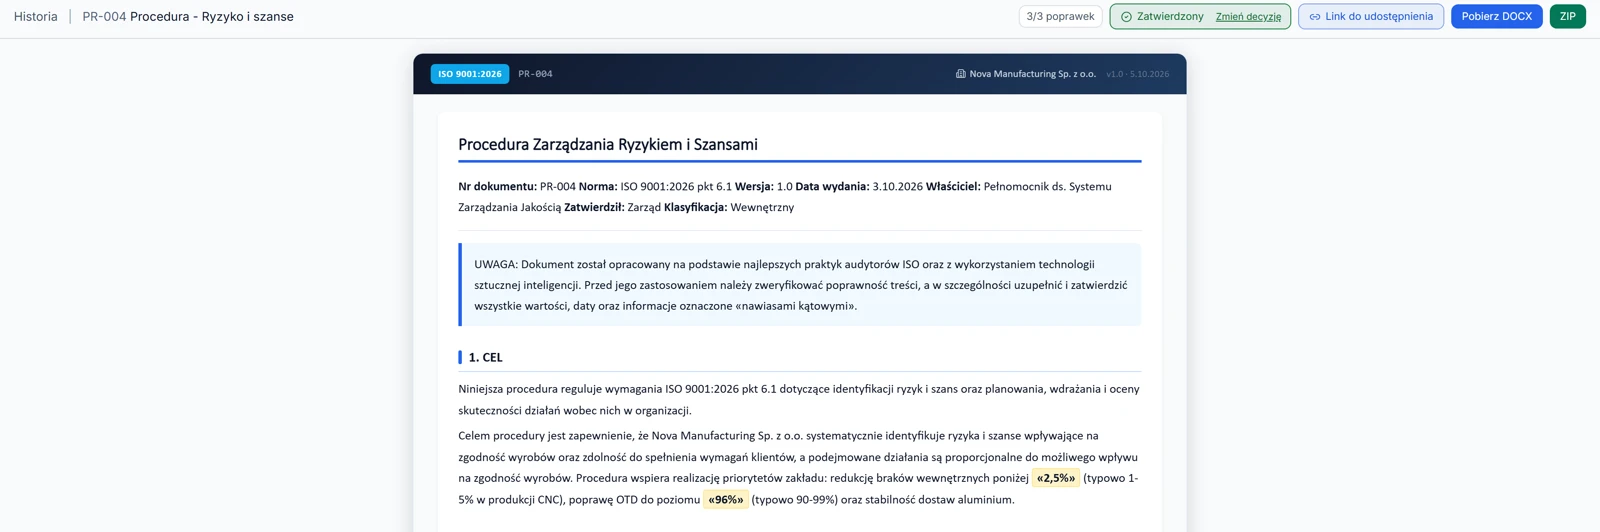Click the 'ISO 9001:2026' badge

[x=470, y=74]
